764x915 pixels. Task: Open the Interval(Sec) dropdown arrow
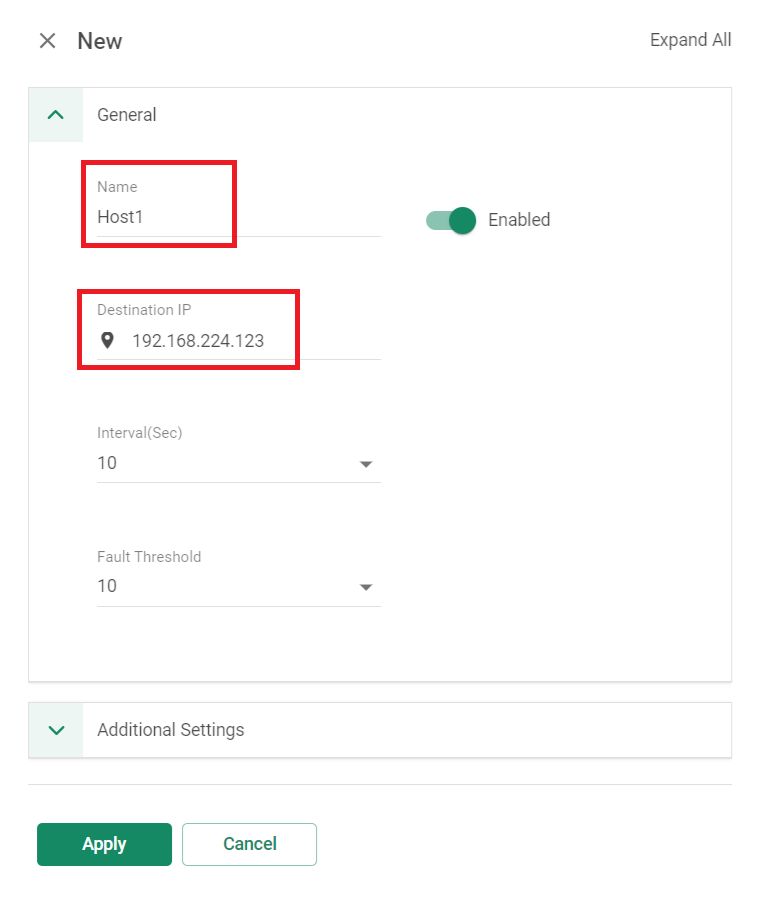[366, 465]
